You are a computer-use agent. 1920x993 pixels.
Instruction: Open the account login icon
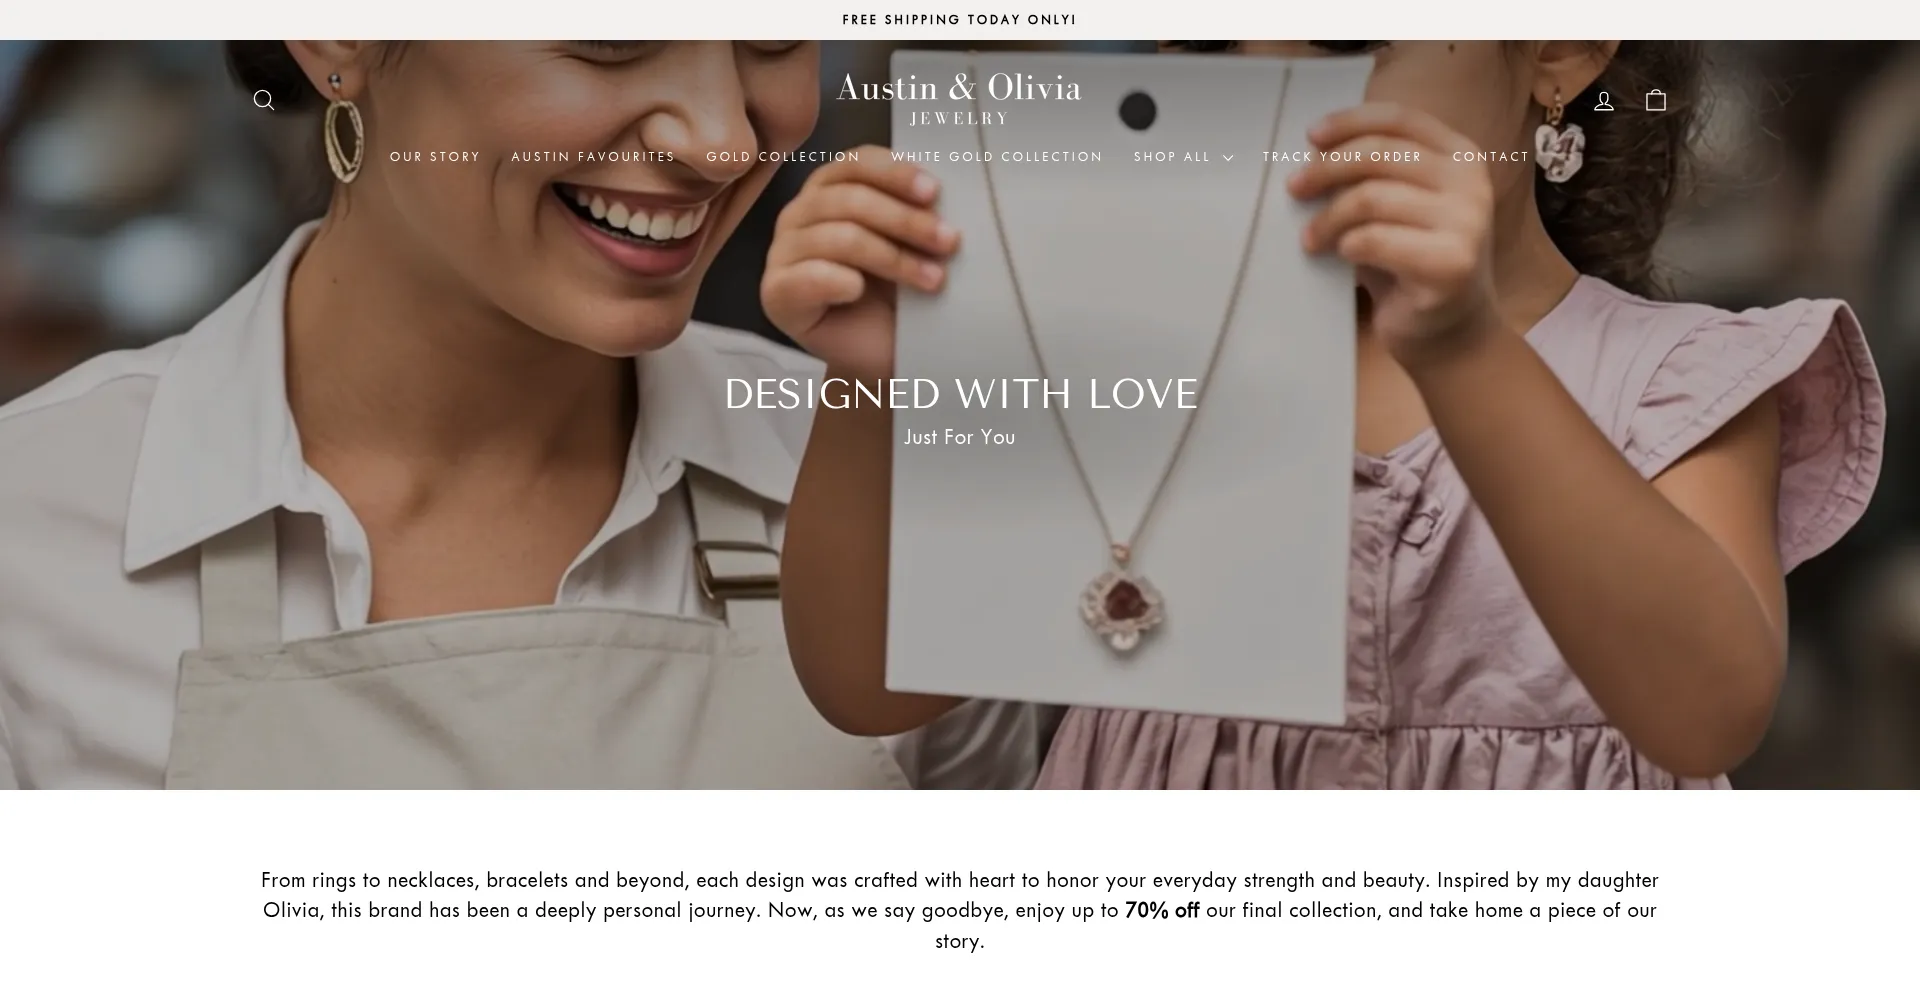point(1604,100)
